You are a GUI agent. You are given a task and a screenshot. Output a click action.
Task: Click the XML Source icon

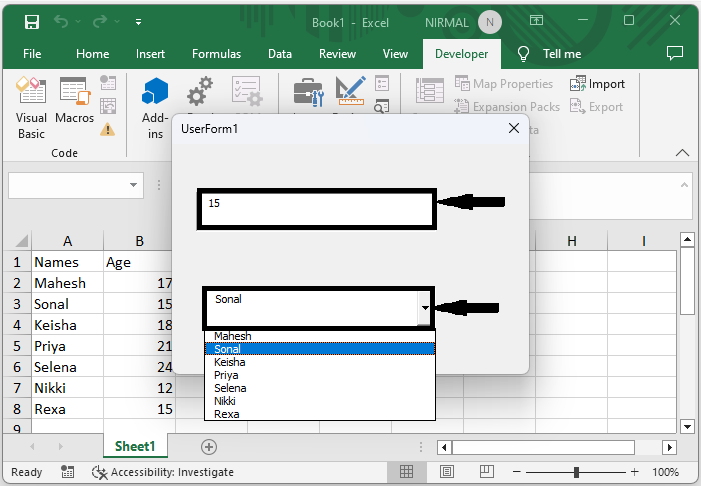coord(430,90)
